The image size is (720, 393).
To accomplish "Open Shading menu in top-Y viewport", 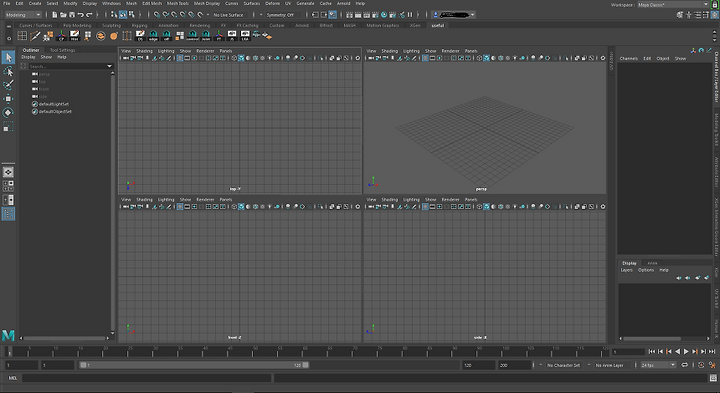I will coord(144,51).
